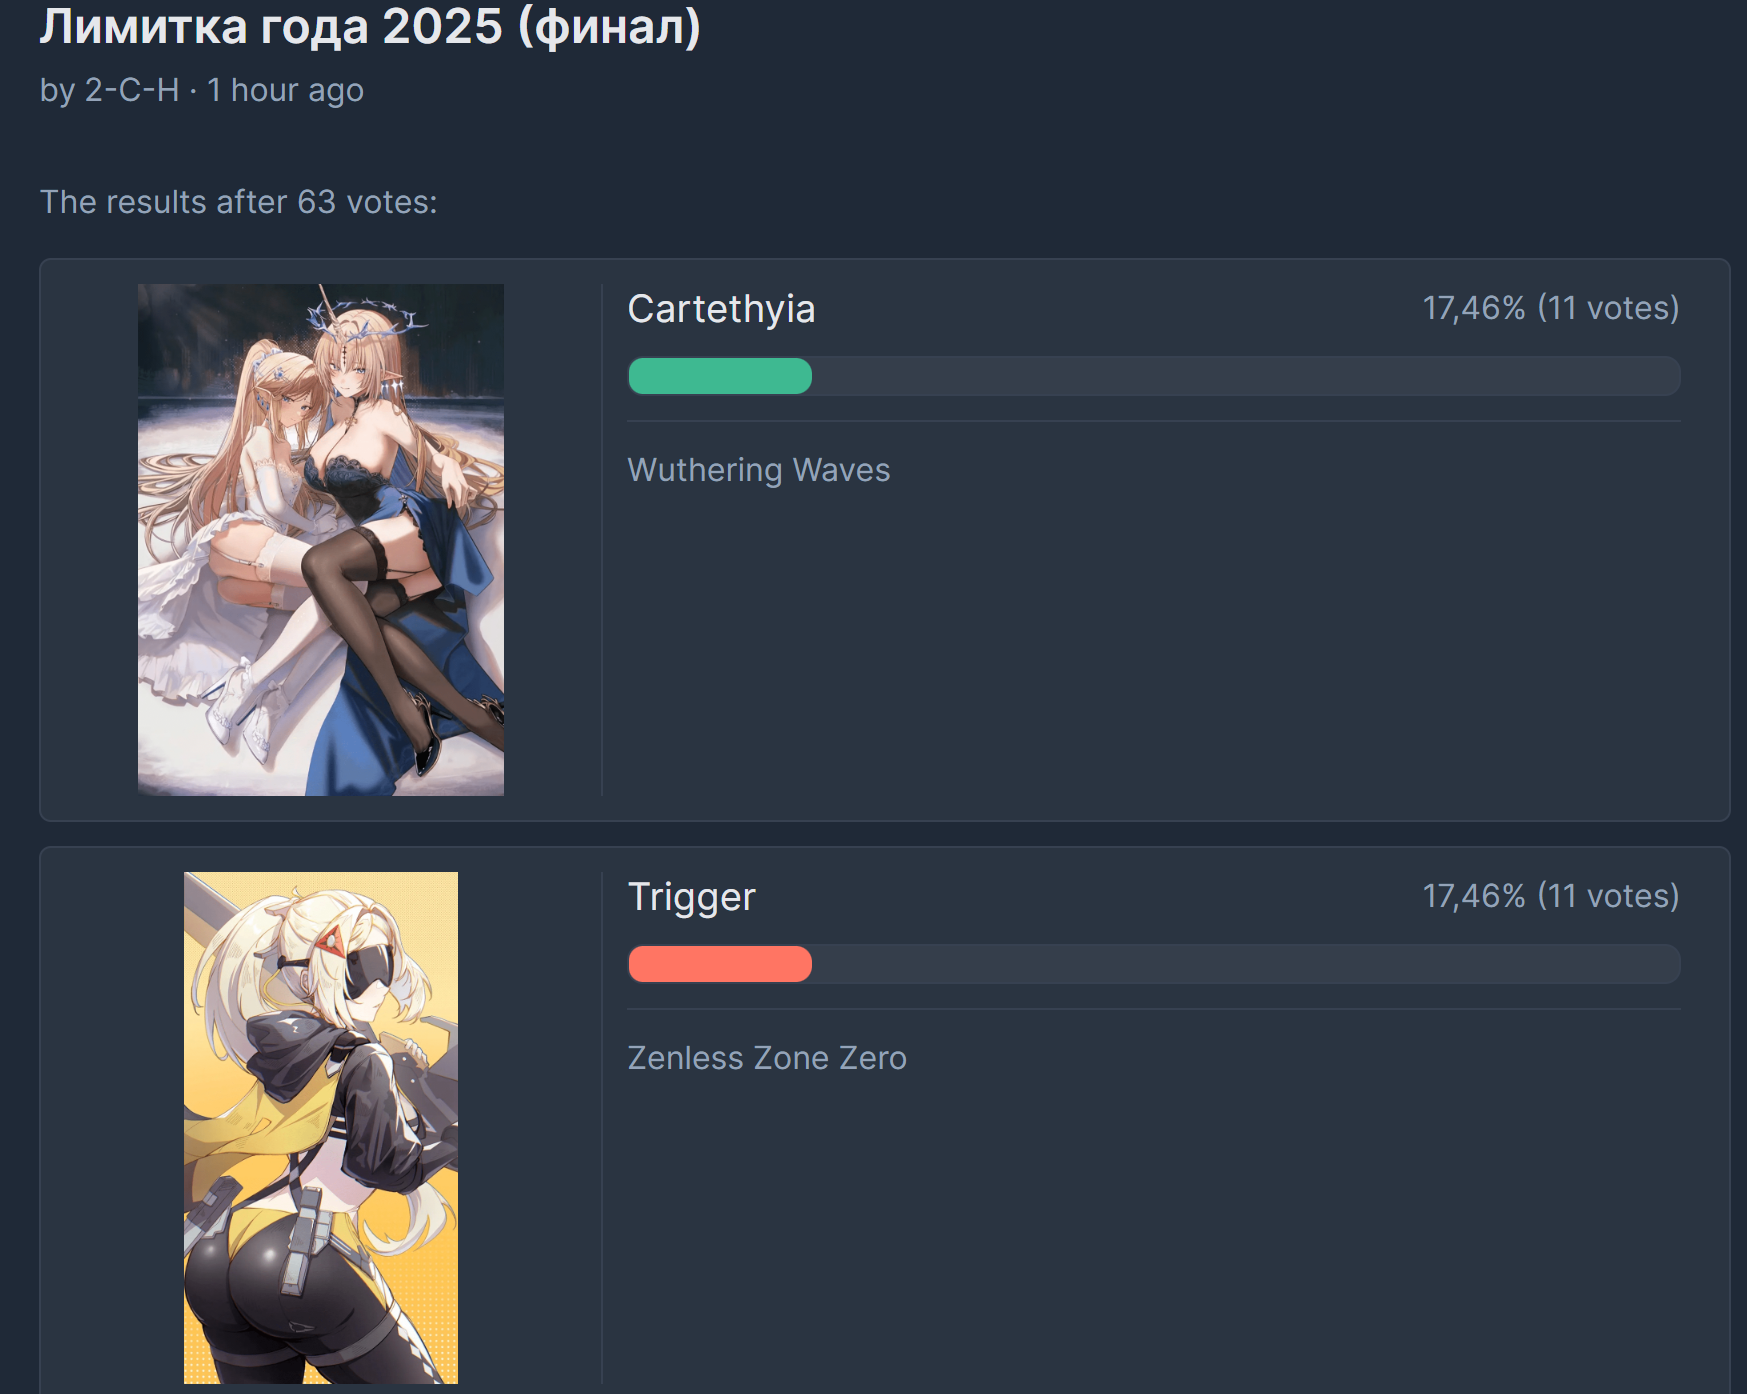Click the Wuthering Waves description text
The image size is (1747, 1394).
pyautogui.click(x=759, y=470)
